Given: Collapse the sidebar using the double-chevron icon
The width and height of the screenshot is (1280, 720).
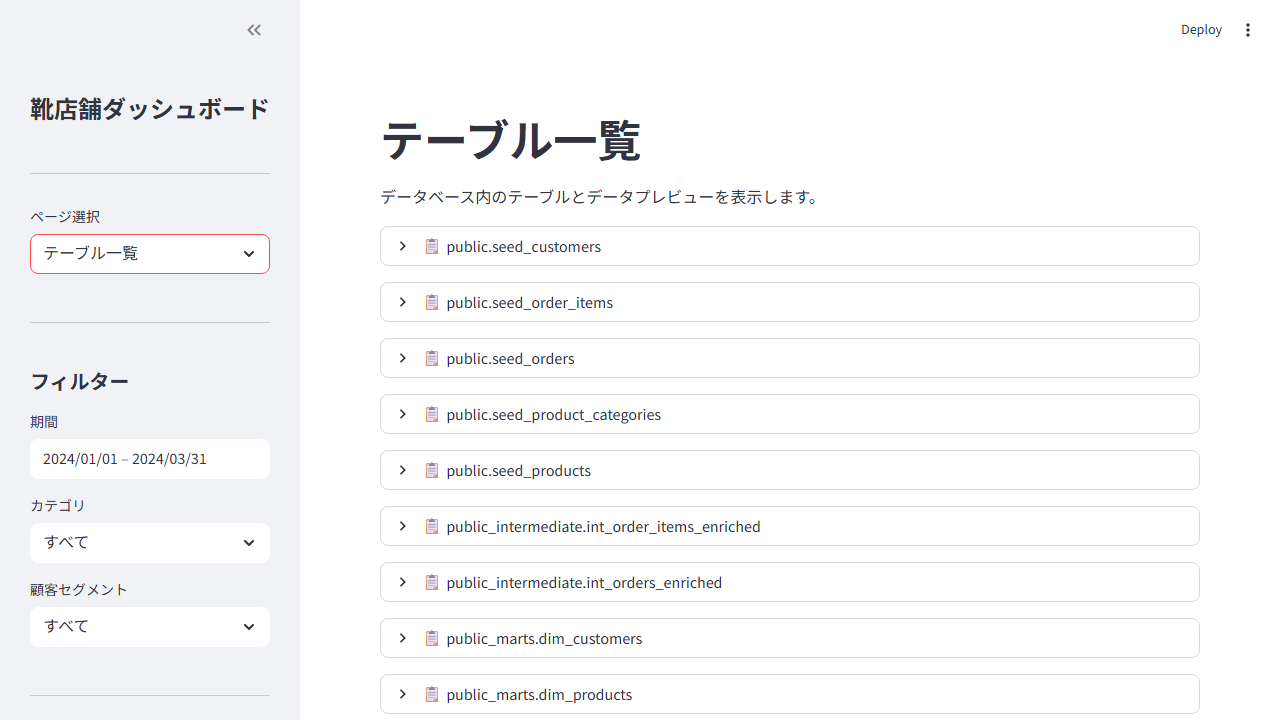Looking at the screenshot, I should coord(253,30).
